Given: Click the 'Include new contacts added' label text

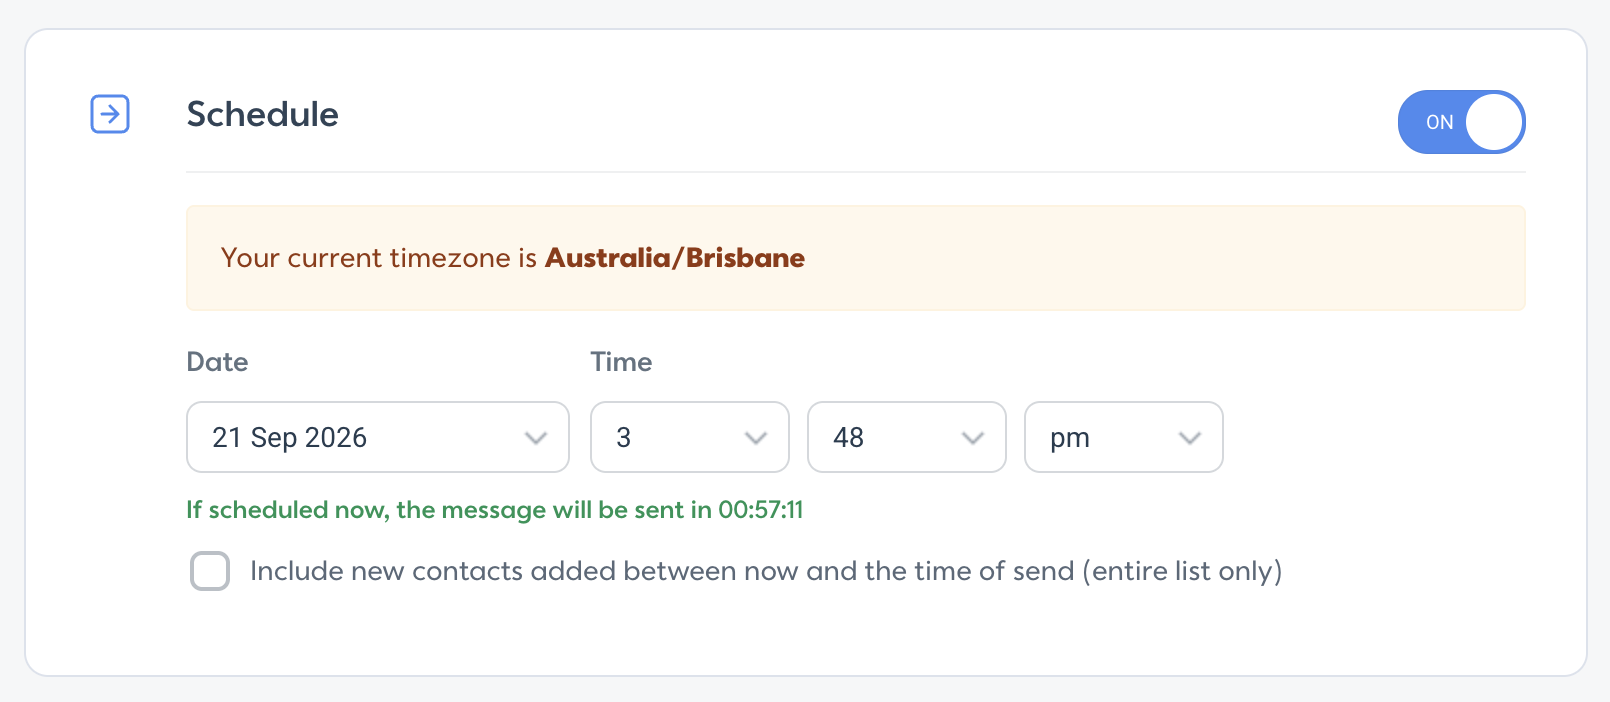Looking at the screenshot, I should pyautogui.click(x=766, y=571).
